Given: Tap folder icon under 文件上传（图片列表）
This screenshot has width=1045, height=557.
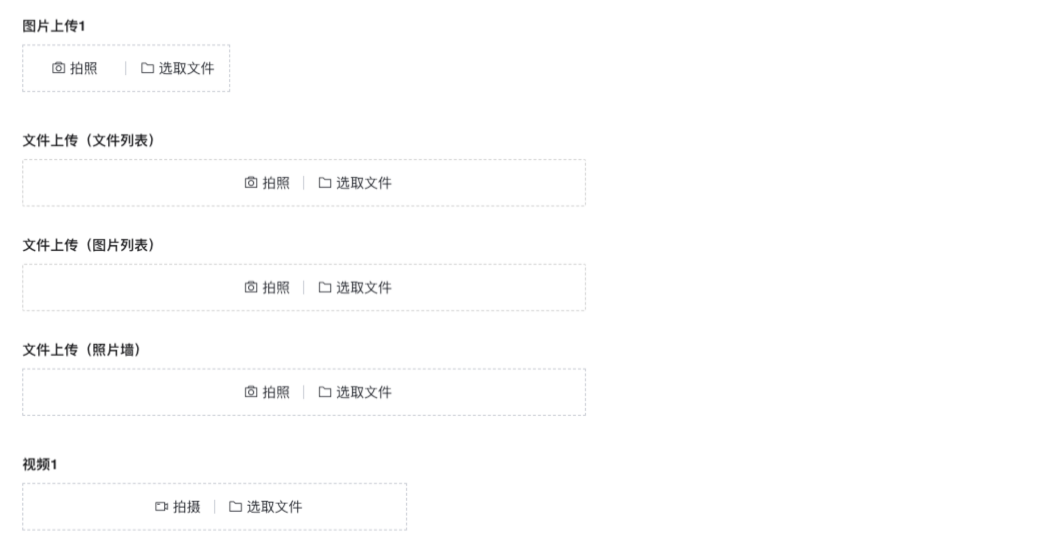Looking at the screenshot, I should click(325, 287).
